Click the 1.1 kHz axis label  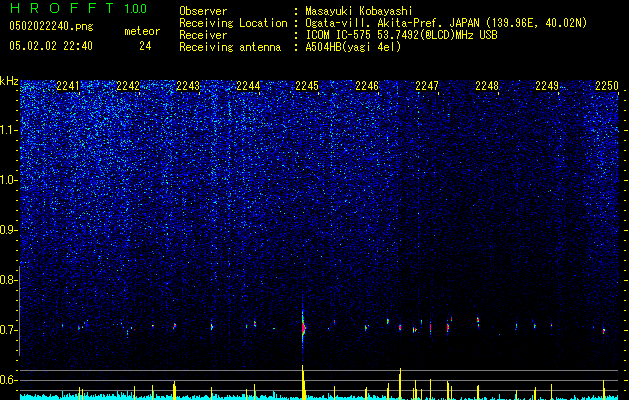pos(9,130)
